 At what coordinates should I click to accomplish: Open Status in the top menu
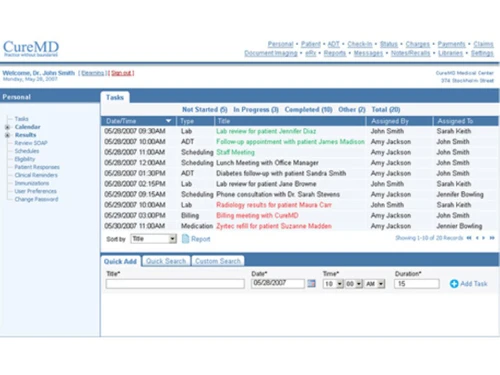coord(389,44)
